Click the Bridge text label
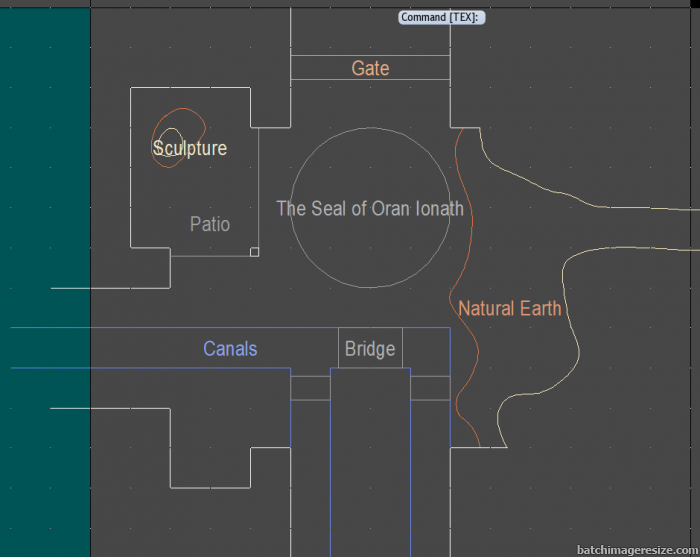Screen dimensions: 700x557 coord(370,350)
